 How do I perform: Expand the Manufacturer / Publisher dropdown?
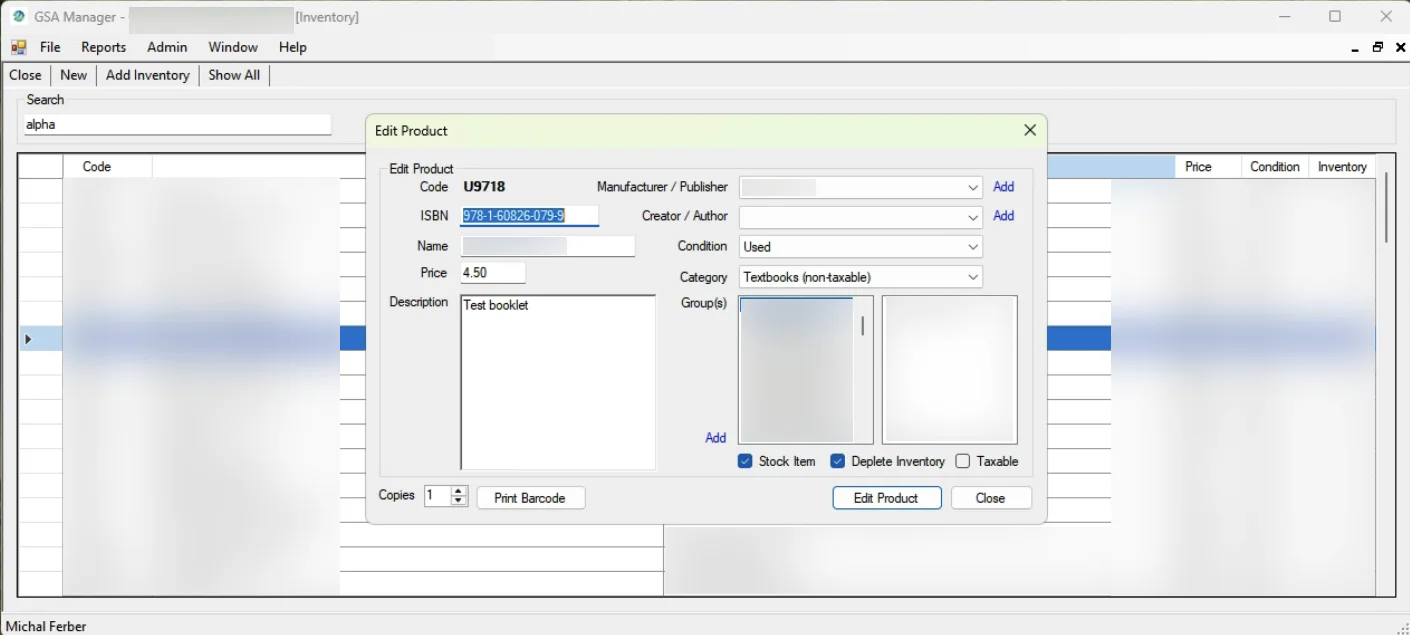click(973, 188)
